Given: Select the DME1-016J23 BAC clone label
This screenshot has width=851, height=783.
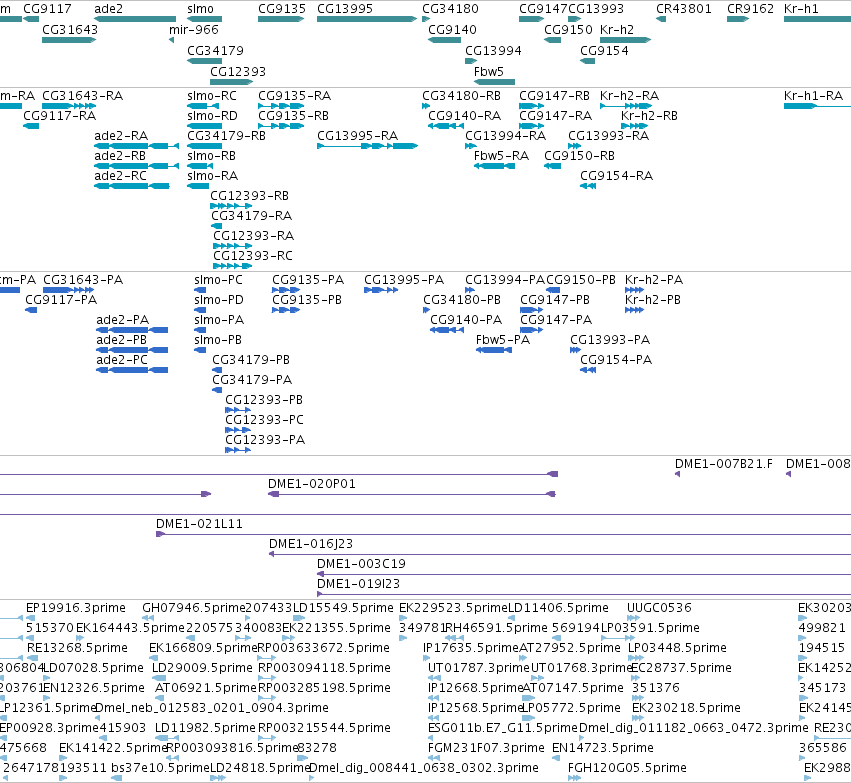Looking at the screenshot, I should pos(311,544).
